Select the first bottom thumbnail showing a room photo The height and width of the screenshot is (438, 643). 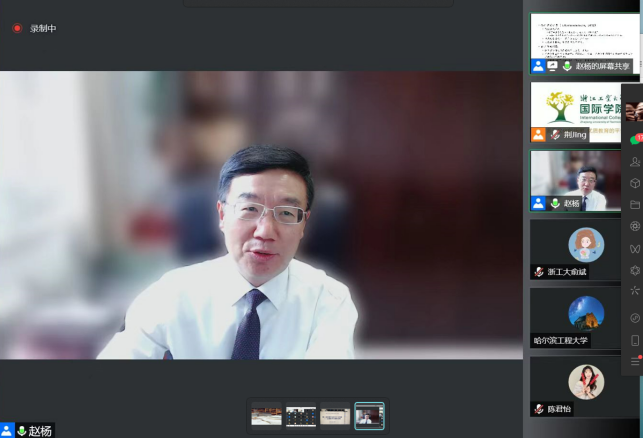pos(266,416)
